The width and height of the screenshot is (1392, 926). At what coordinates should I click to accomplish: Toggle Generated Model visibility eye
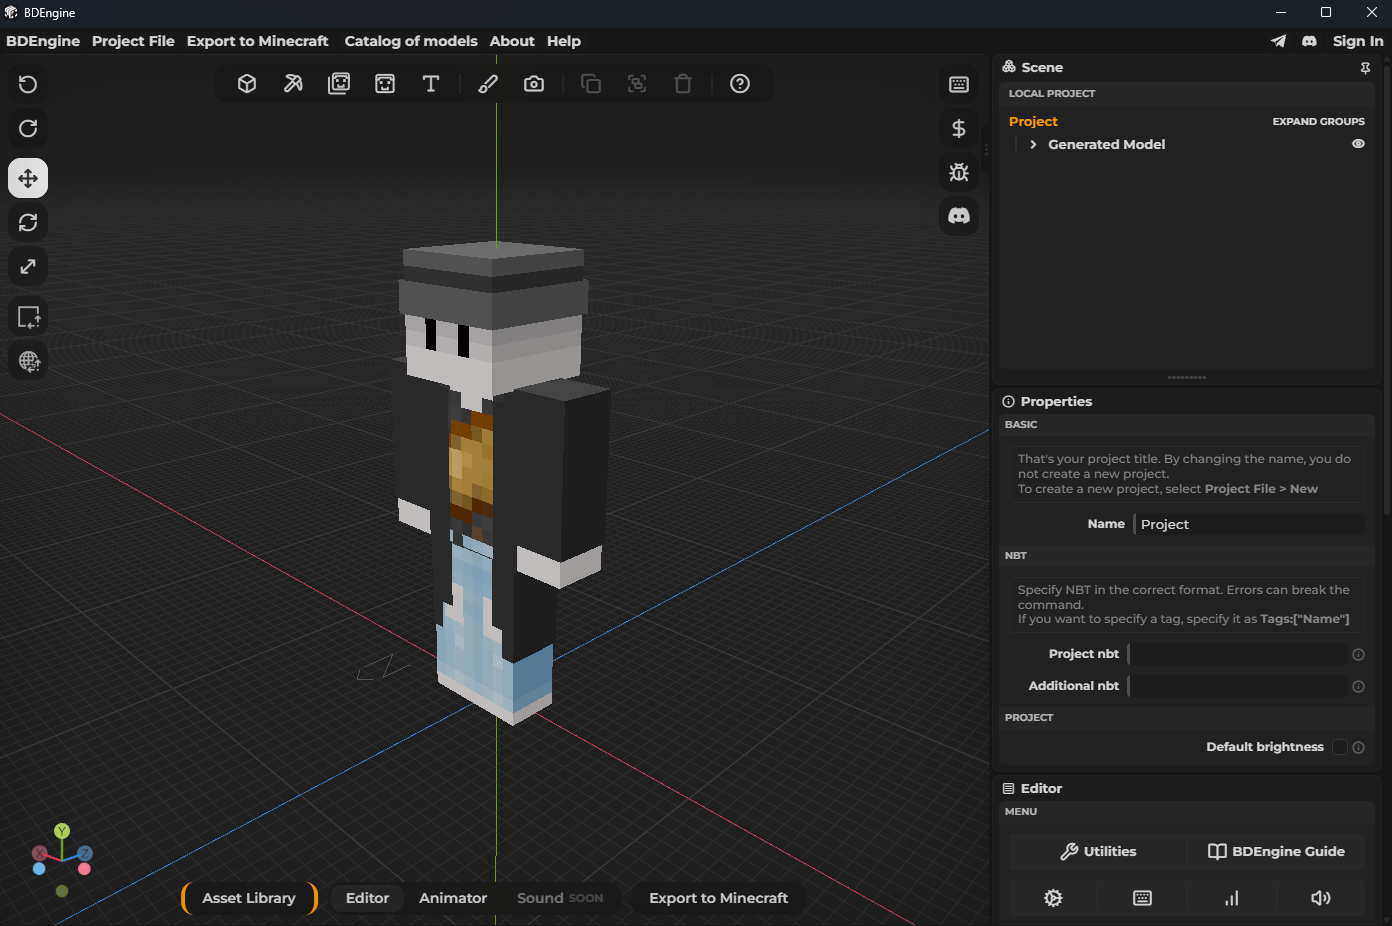pos(1358,144)
